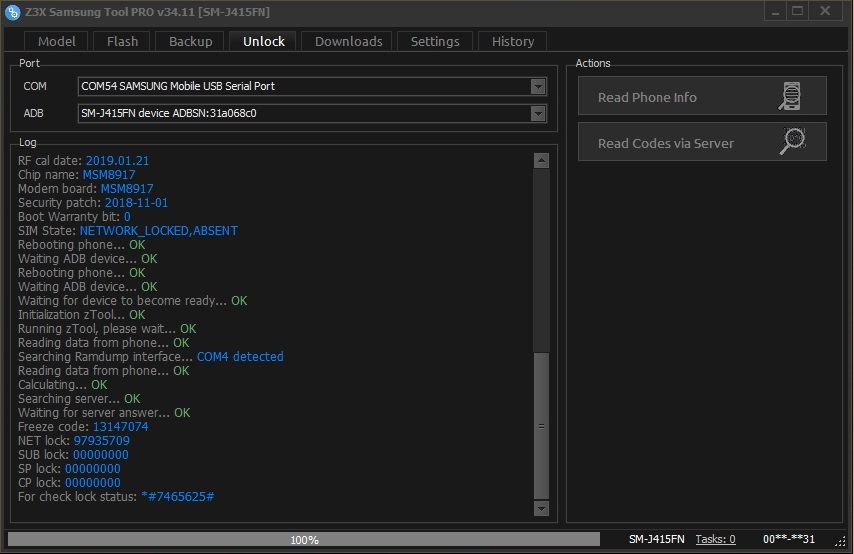Click the Z3X app logo icon
The width and height of the screenshot is (854, 554).
tap(13, 12)
